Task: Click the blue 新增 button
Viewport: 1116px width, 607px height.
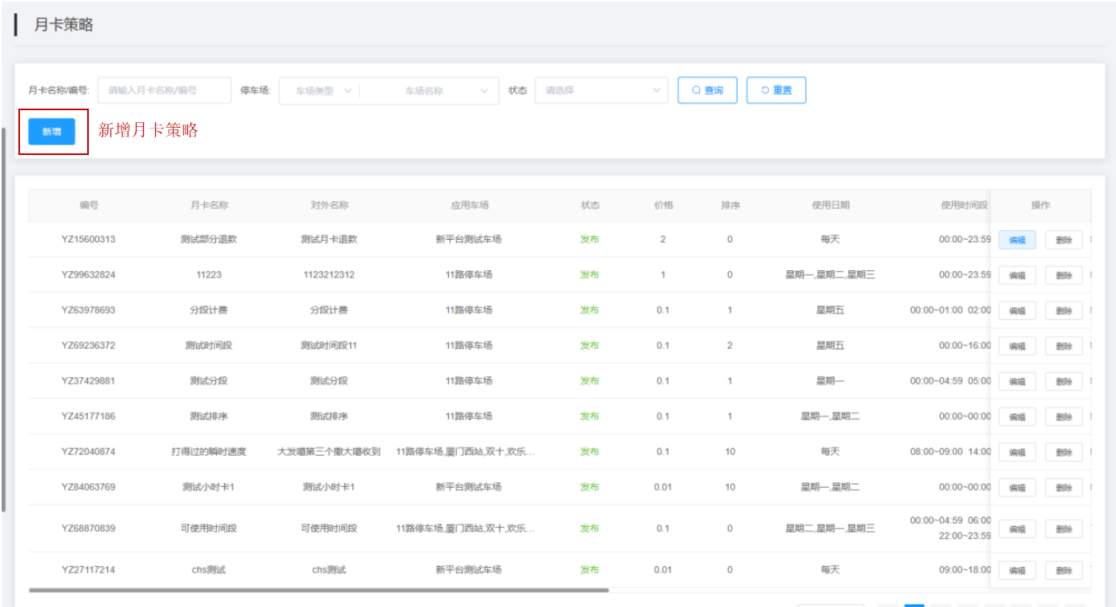Action: click(51, 131)
